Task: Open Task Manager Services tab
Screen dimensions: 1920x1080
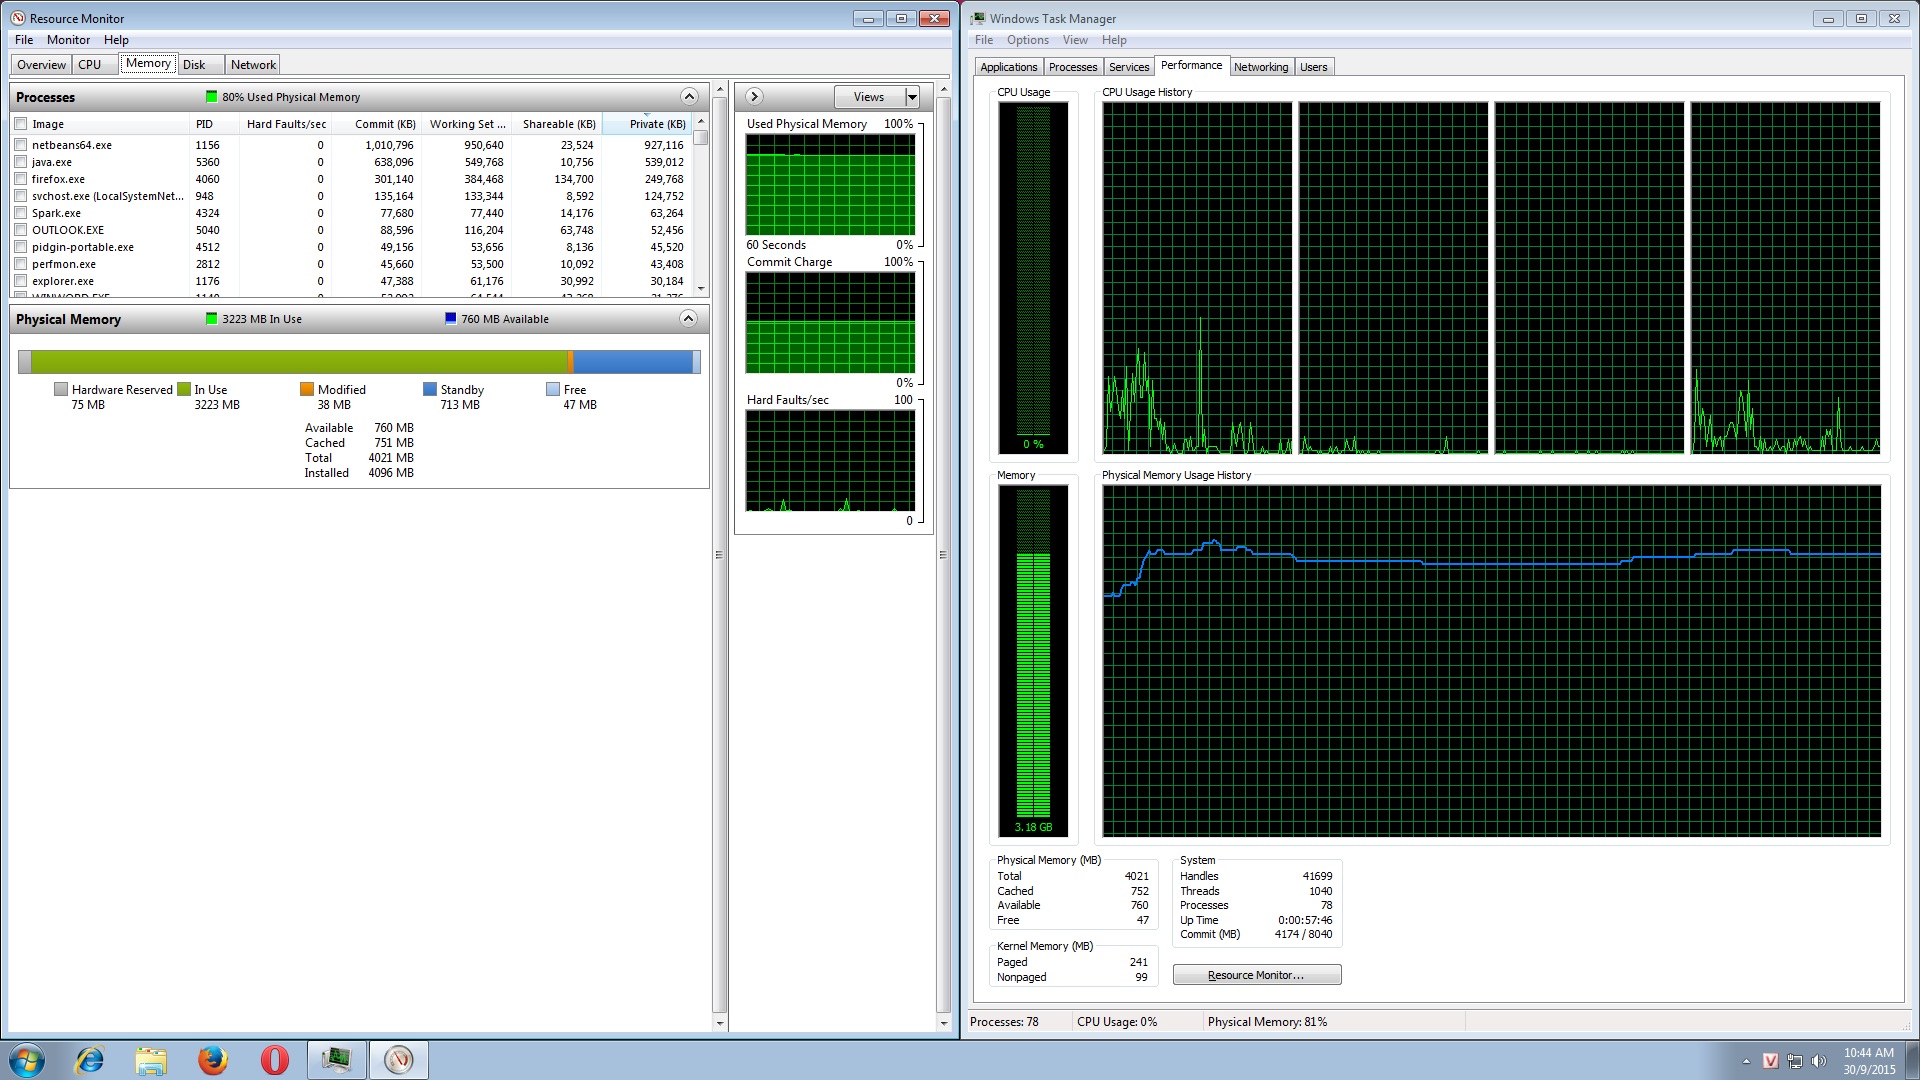Action: coord(1128,67)
